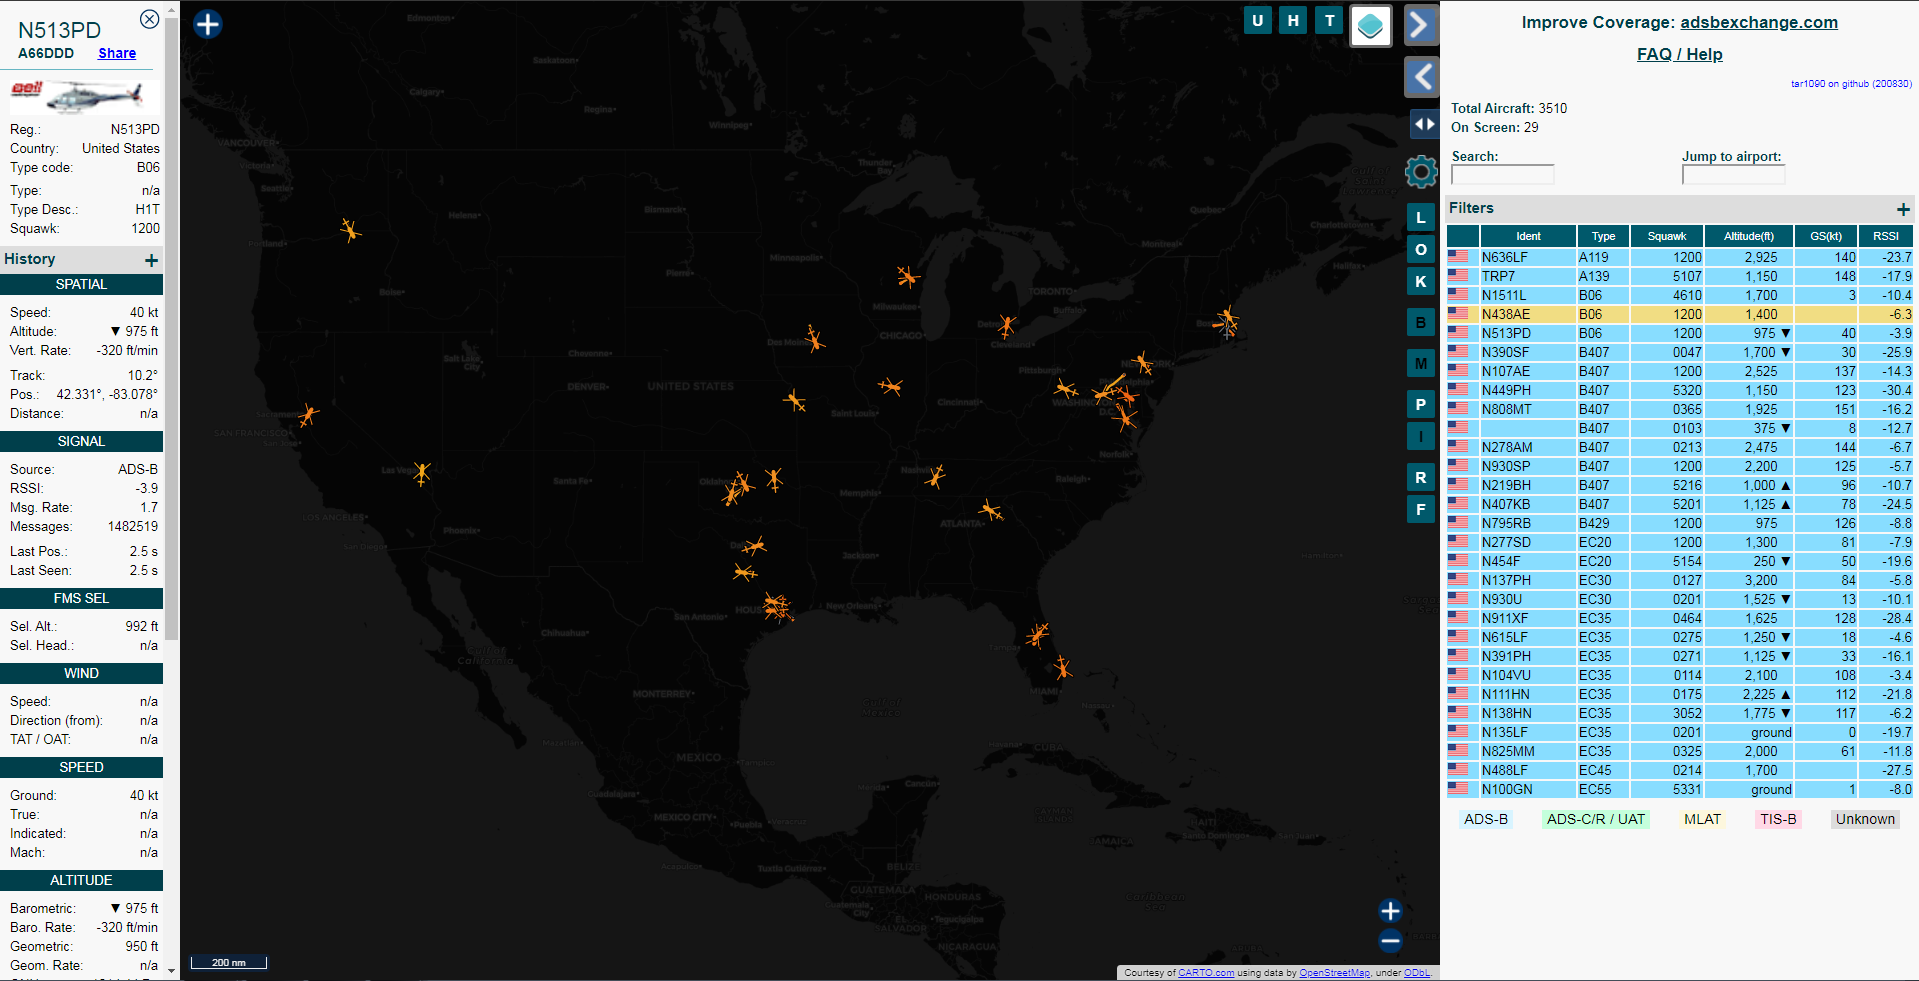Click the ADS-B legend swatch

point(1486,819)
